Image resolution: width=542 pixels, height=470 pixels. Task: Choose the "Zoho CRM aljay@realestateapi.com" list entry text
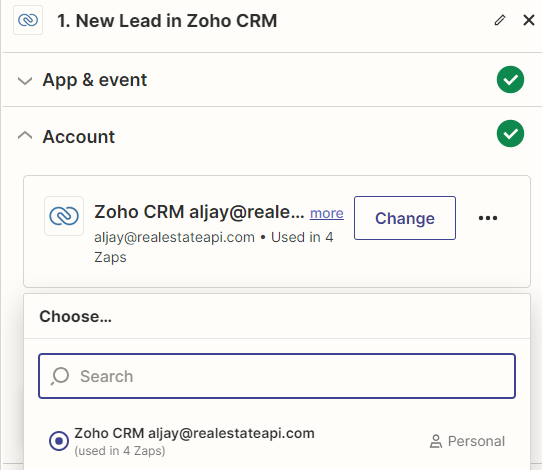(x=194, y=433)
